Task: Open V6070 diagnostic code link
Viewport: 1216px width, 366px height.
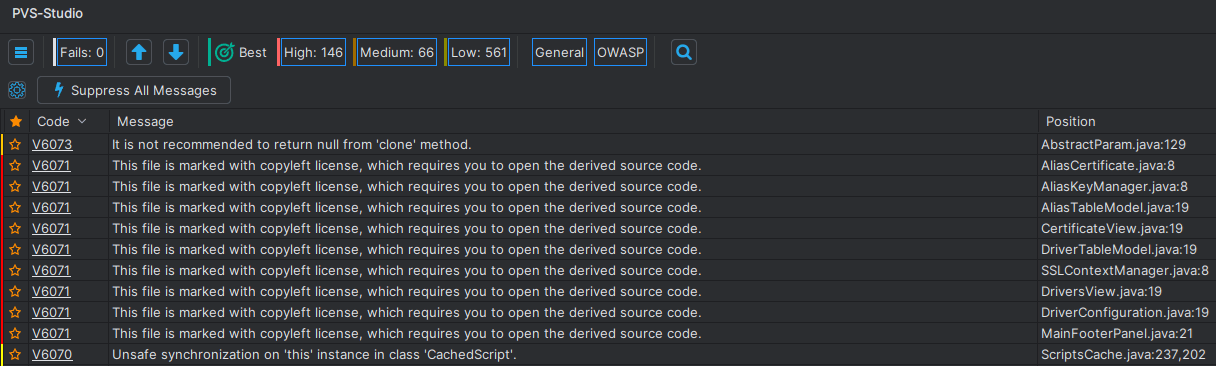Action: 52,354
